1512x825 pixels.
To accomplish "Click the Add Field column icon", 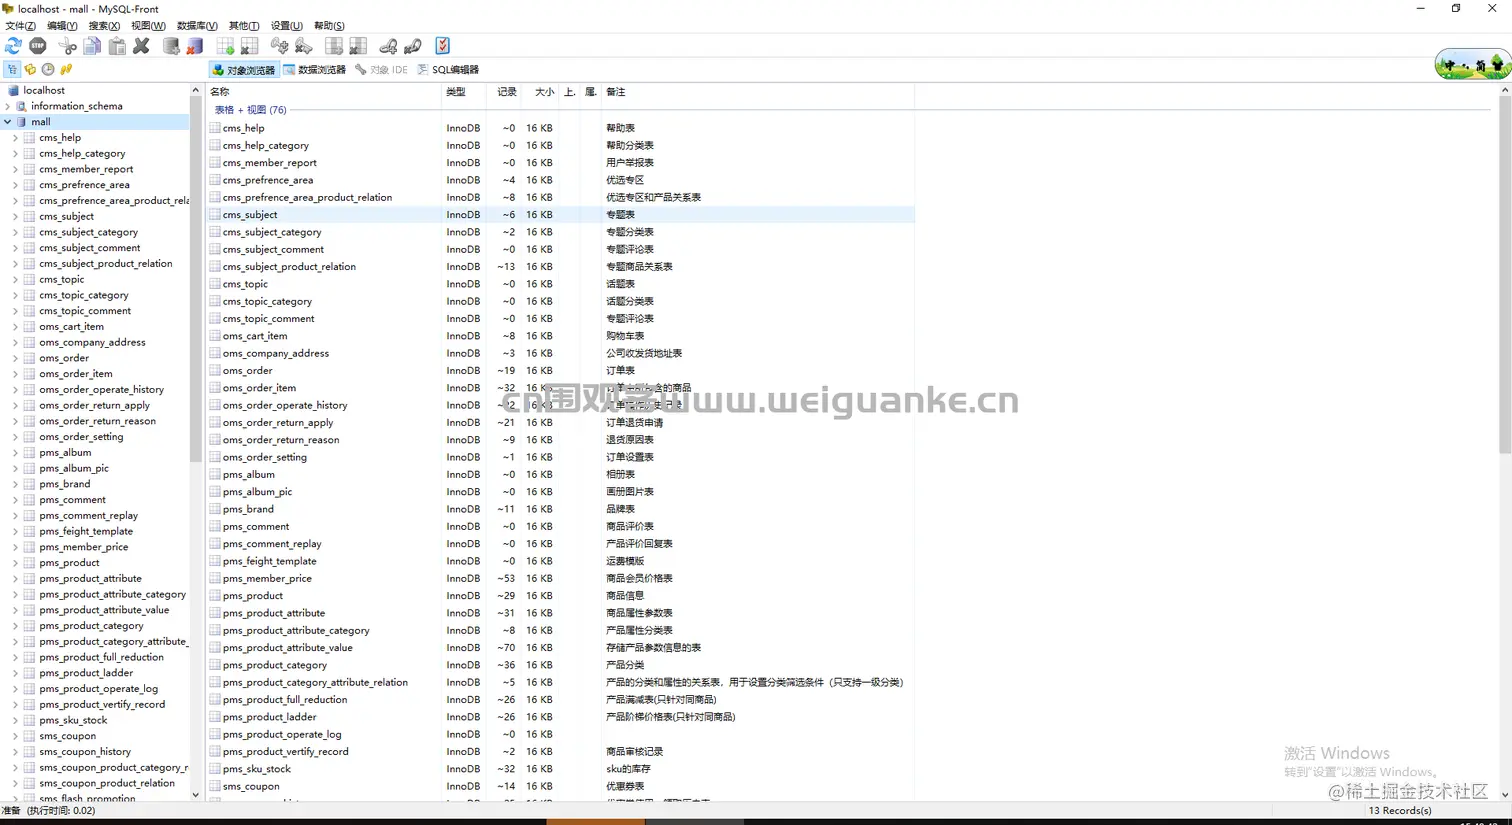I will click(x=334, y=46).
